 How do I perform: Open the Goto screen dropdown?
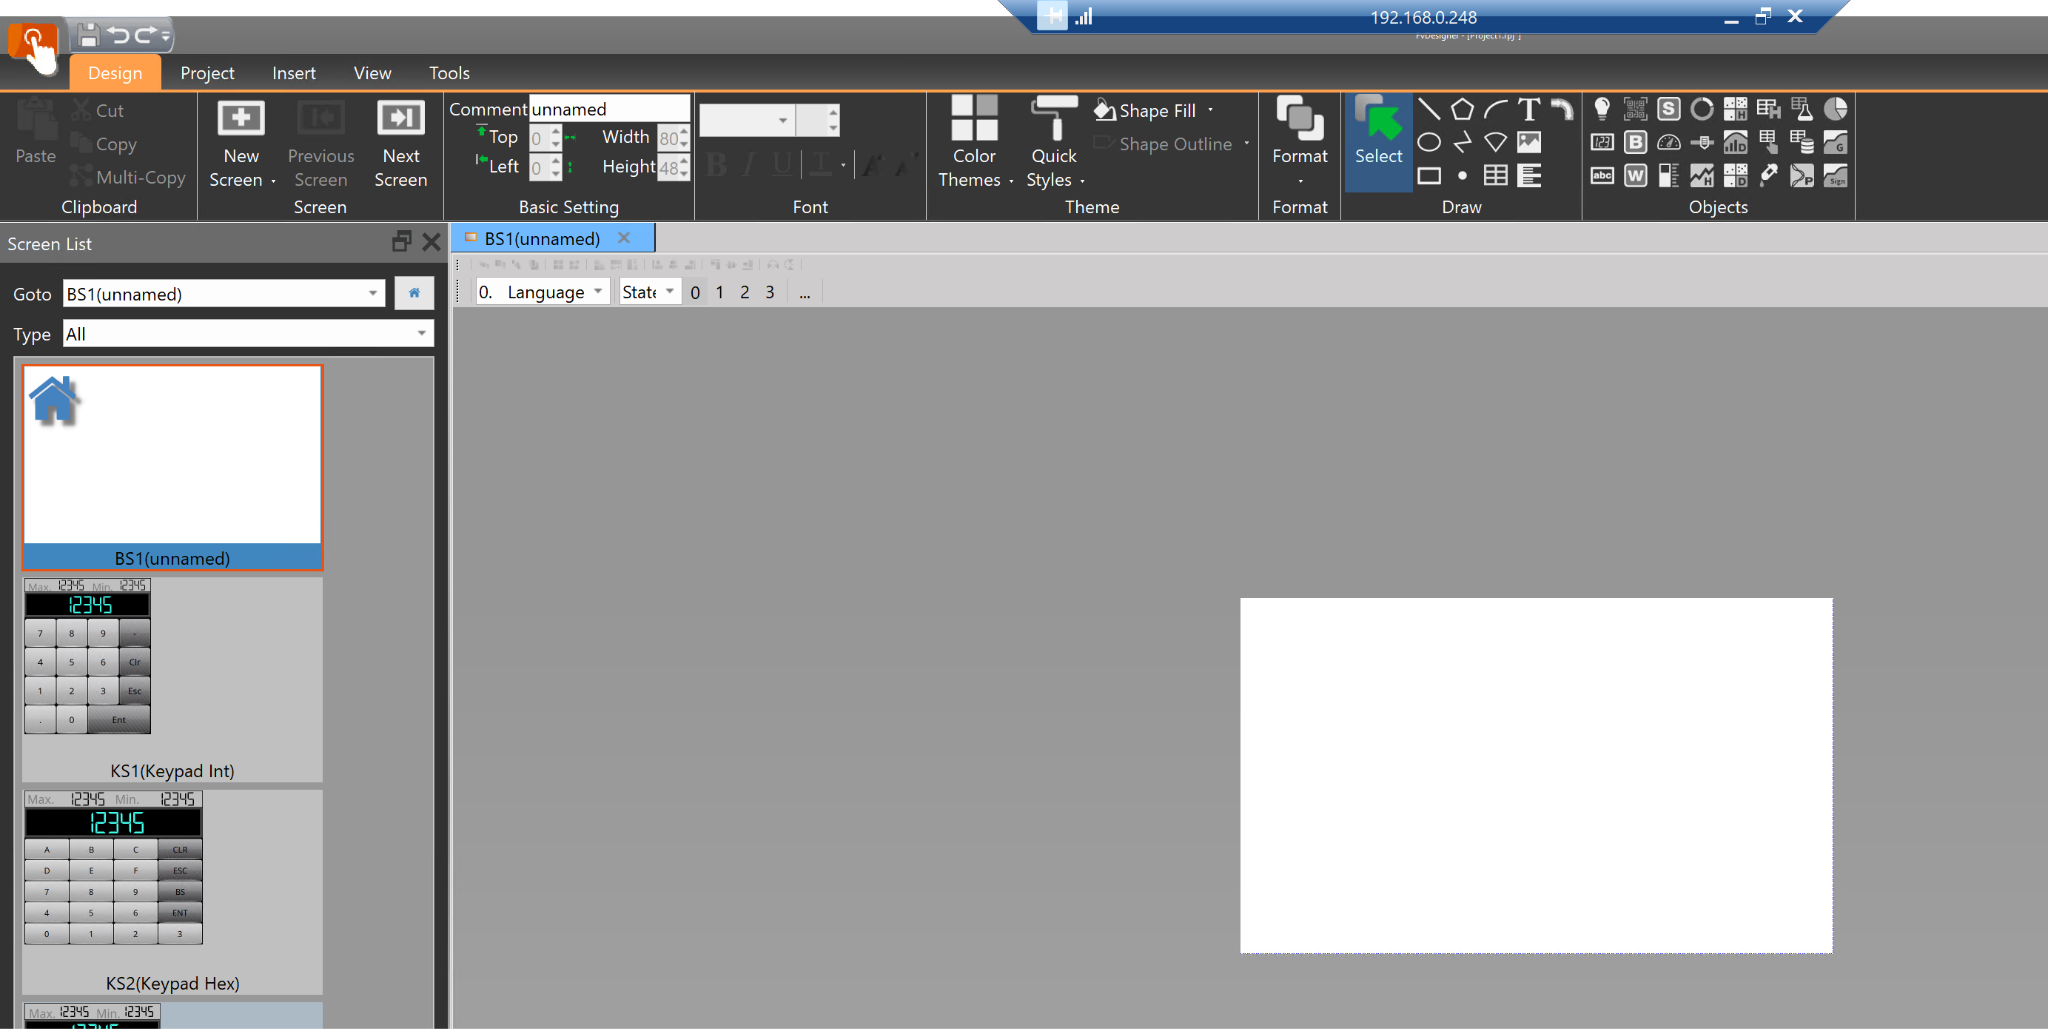(x=373, y=294)
